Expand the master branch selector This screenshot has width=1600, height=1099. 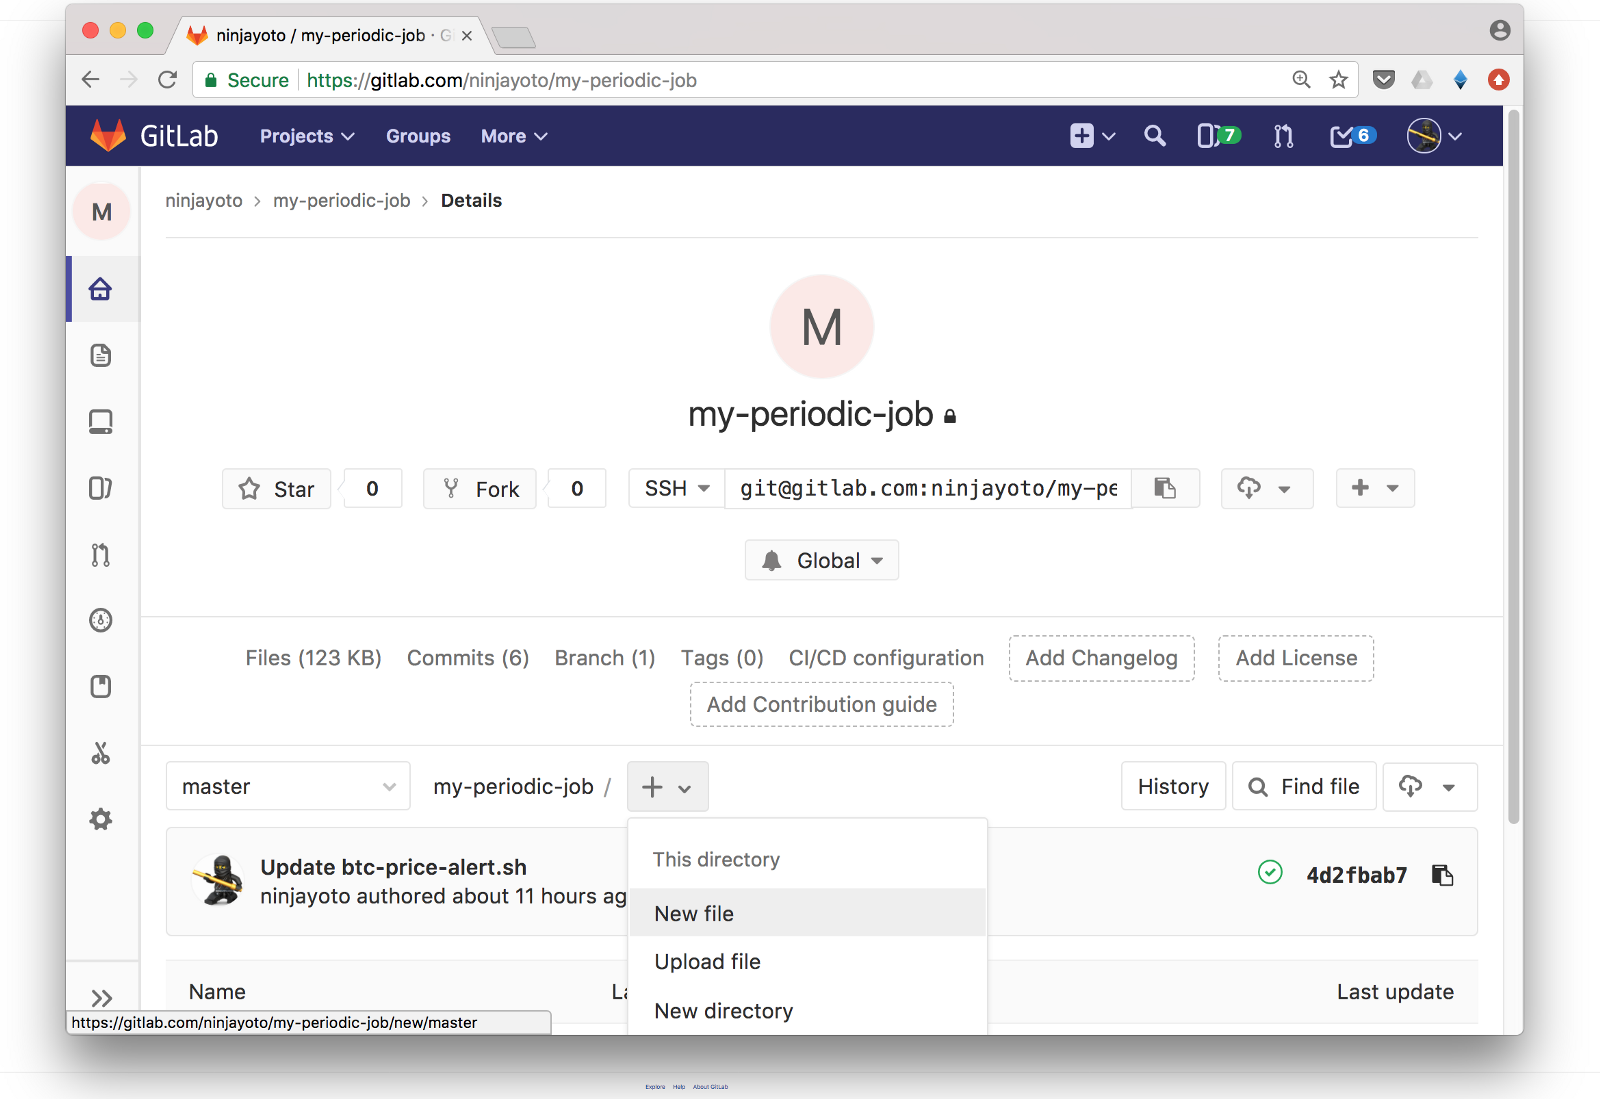288,787
